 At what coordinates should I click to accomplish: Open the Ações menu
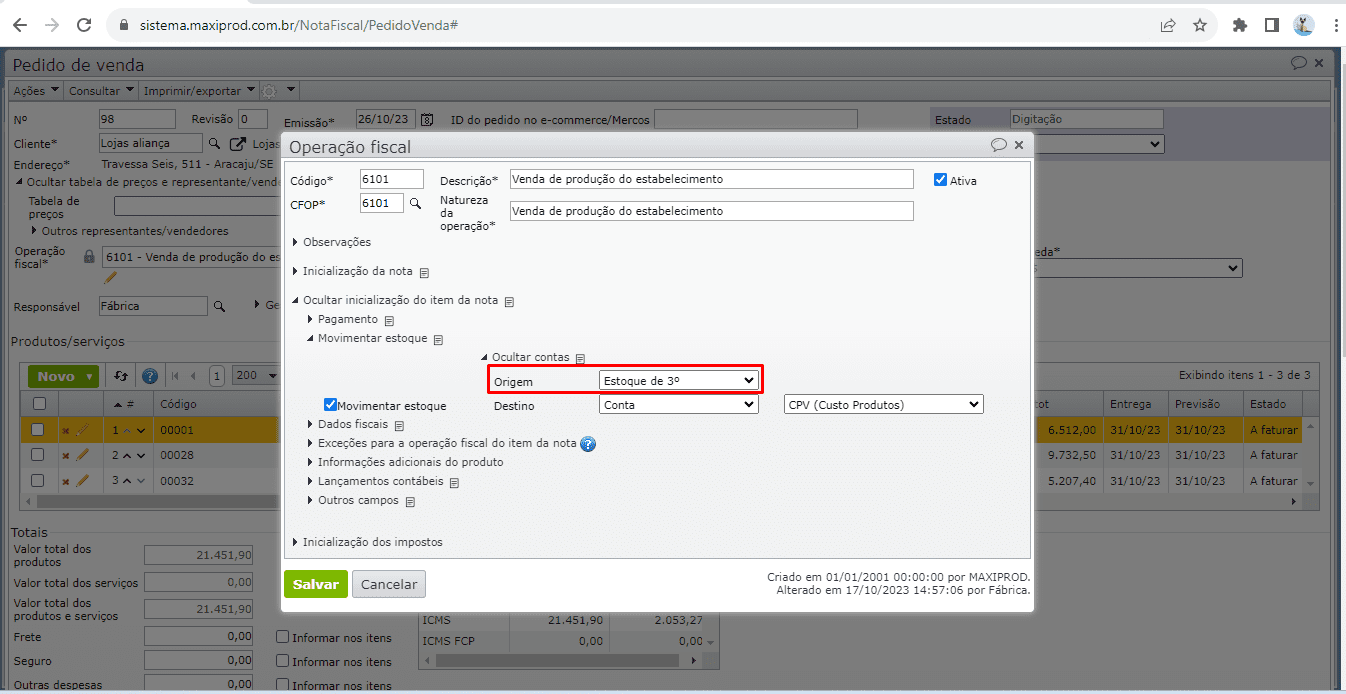click(34, 91)
